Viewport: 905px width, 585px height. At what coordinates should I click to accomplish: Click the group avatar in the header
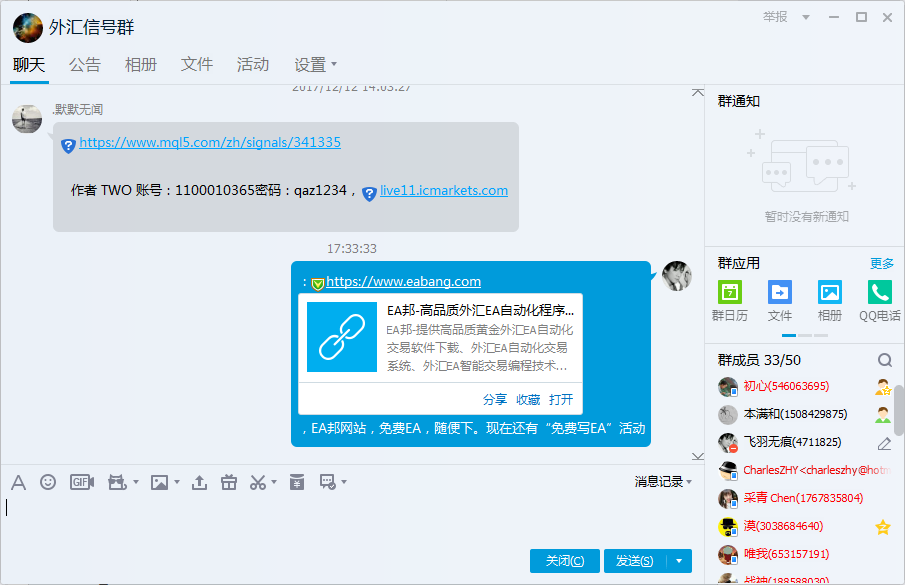[28, 28]
